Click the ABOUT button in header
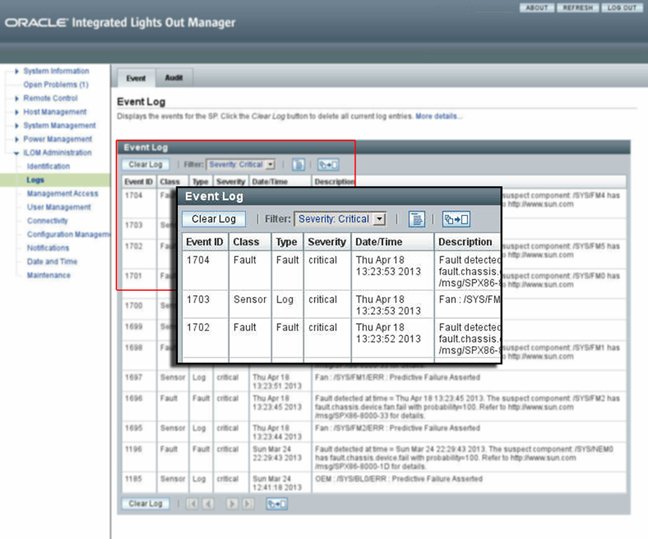648x539 pixels. pyautogui.click(x=536, y=7)
